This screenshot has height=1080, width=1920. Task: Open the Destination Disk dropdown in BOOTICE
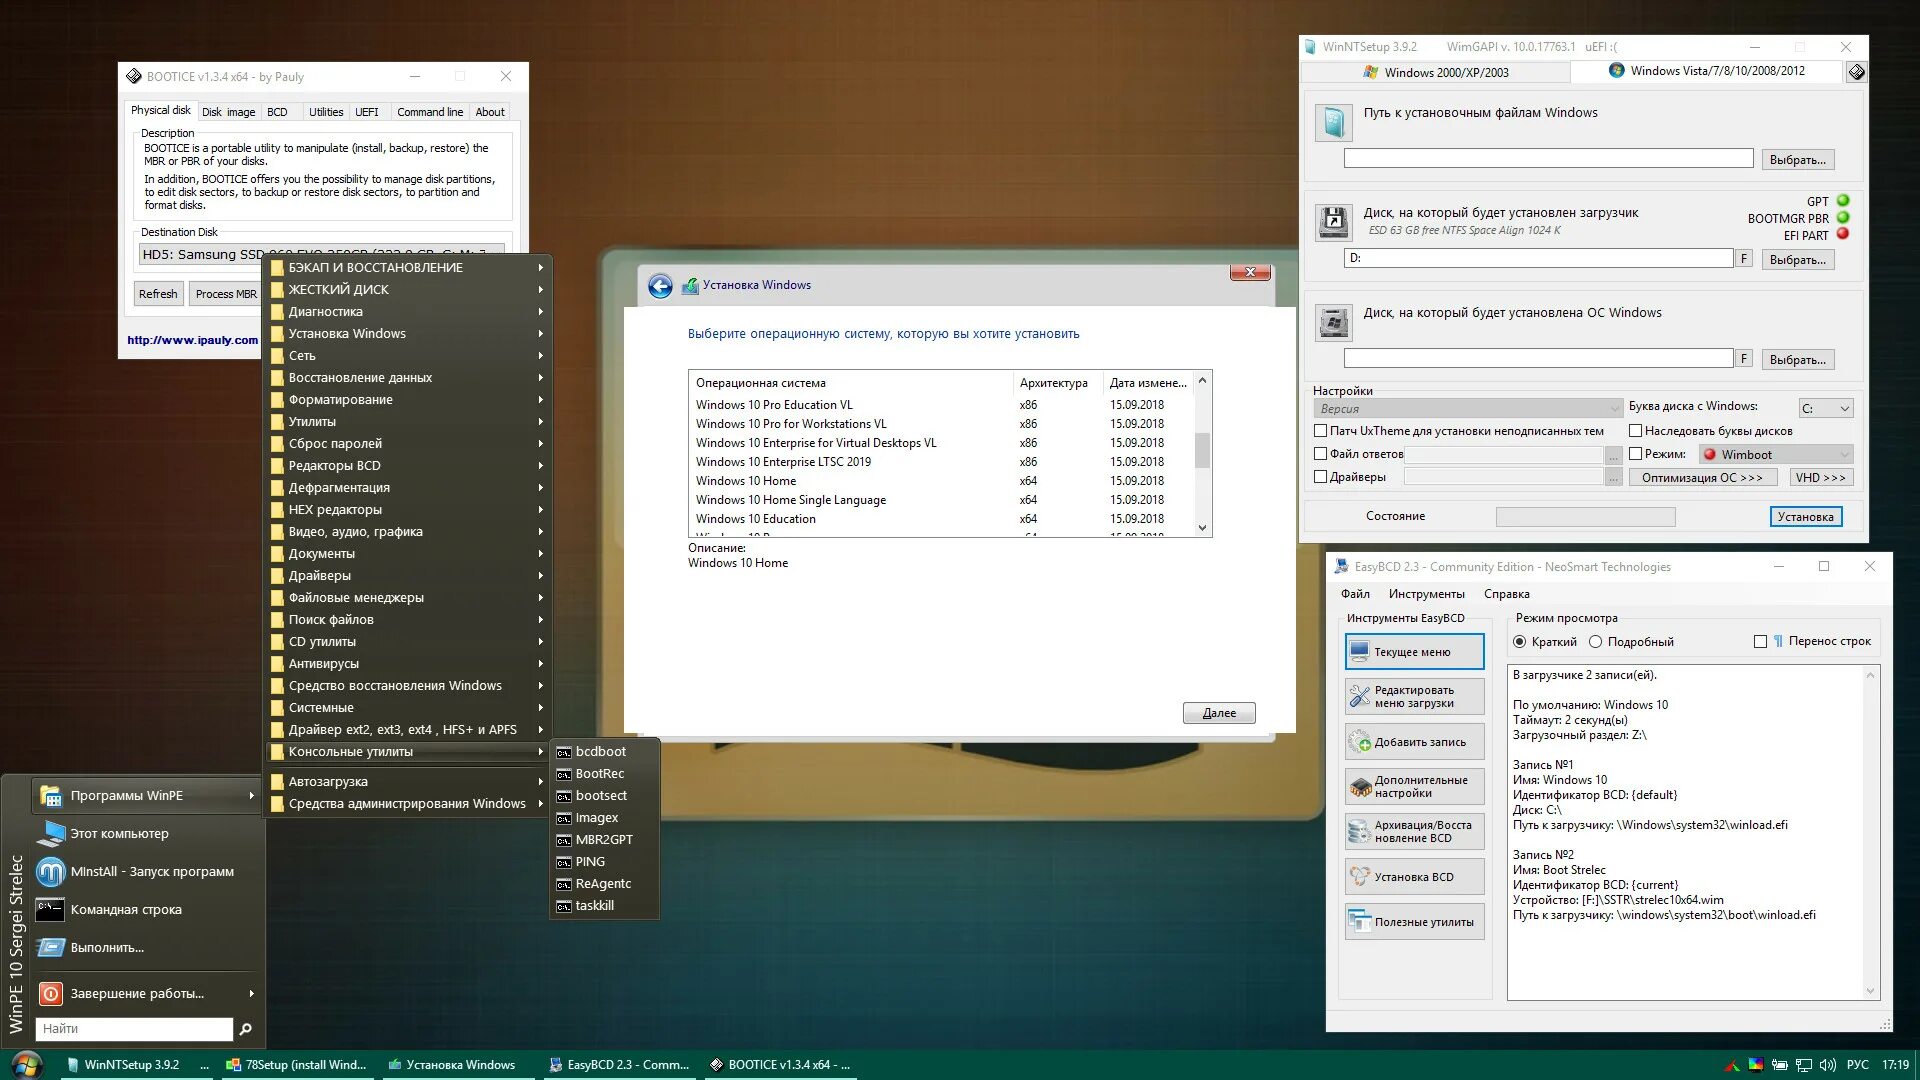coord(320,254)
